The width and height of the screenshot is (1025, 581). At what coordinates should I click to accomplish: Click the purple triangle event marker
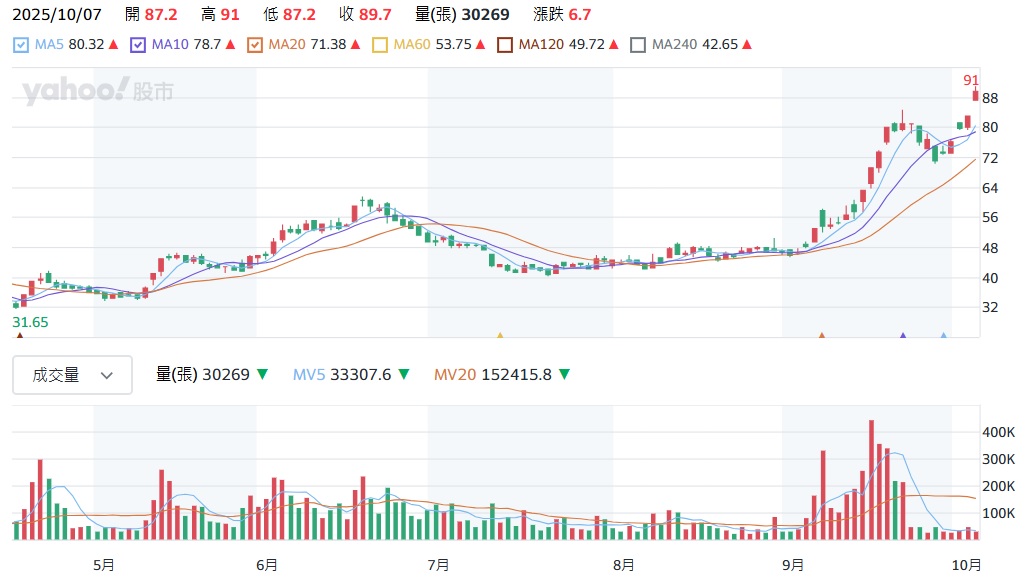pos(903,337)
